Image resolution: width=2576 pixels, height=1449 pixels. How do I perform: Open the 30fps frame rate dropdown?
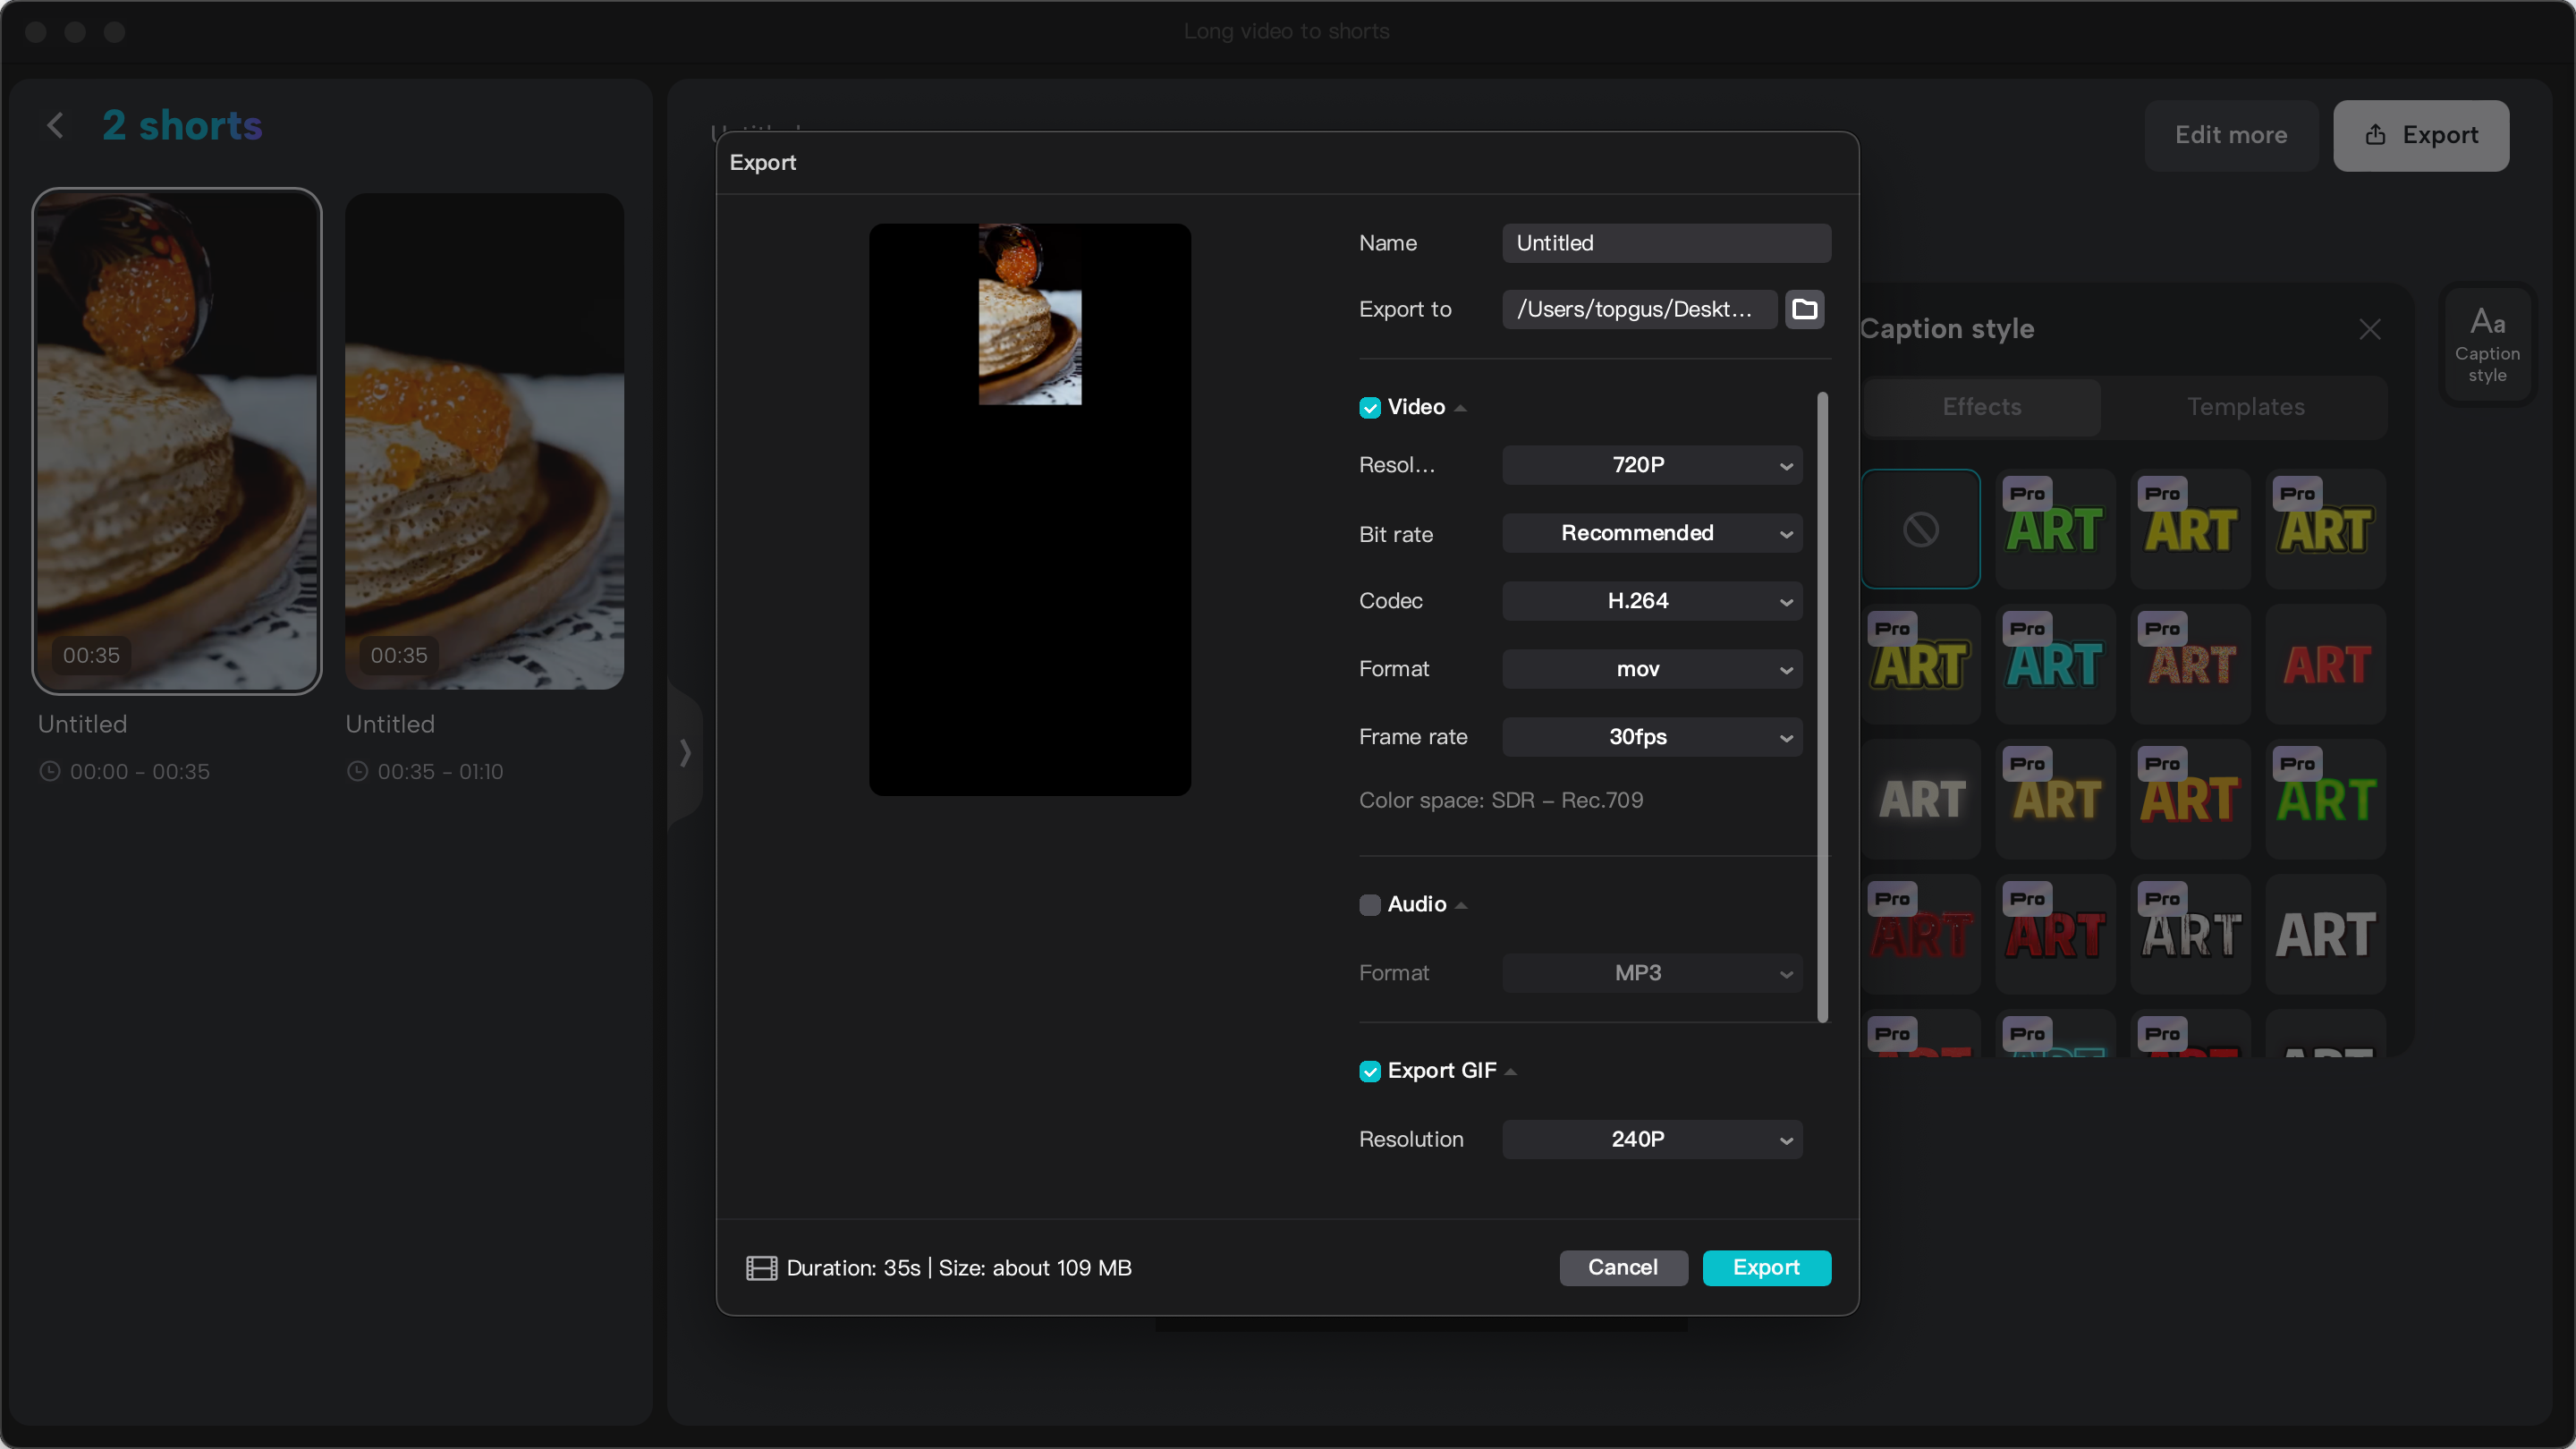pyautogui.click(x=1651, y=737)
